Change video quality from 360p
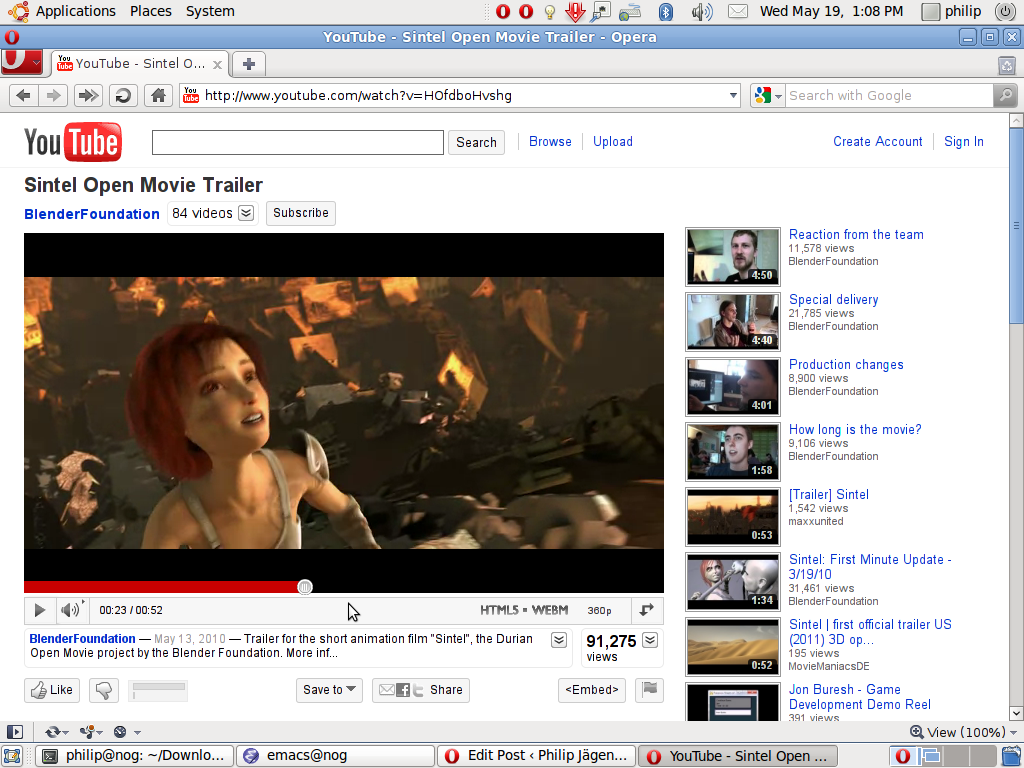The height and width of the screenshot is (768, 1024). (599, 611)
